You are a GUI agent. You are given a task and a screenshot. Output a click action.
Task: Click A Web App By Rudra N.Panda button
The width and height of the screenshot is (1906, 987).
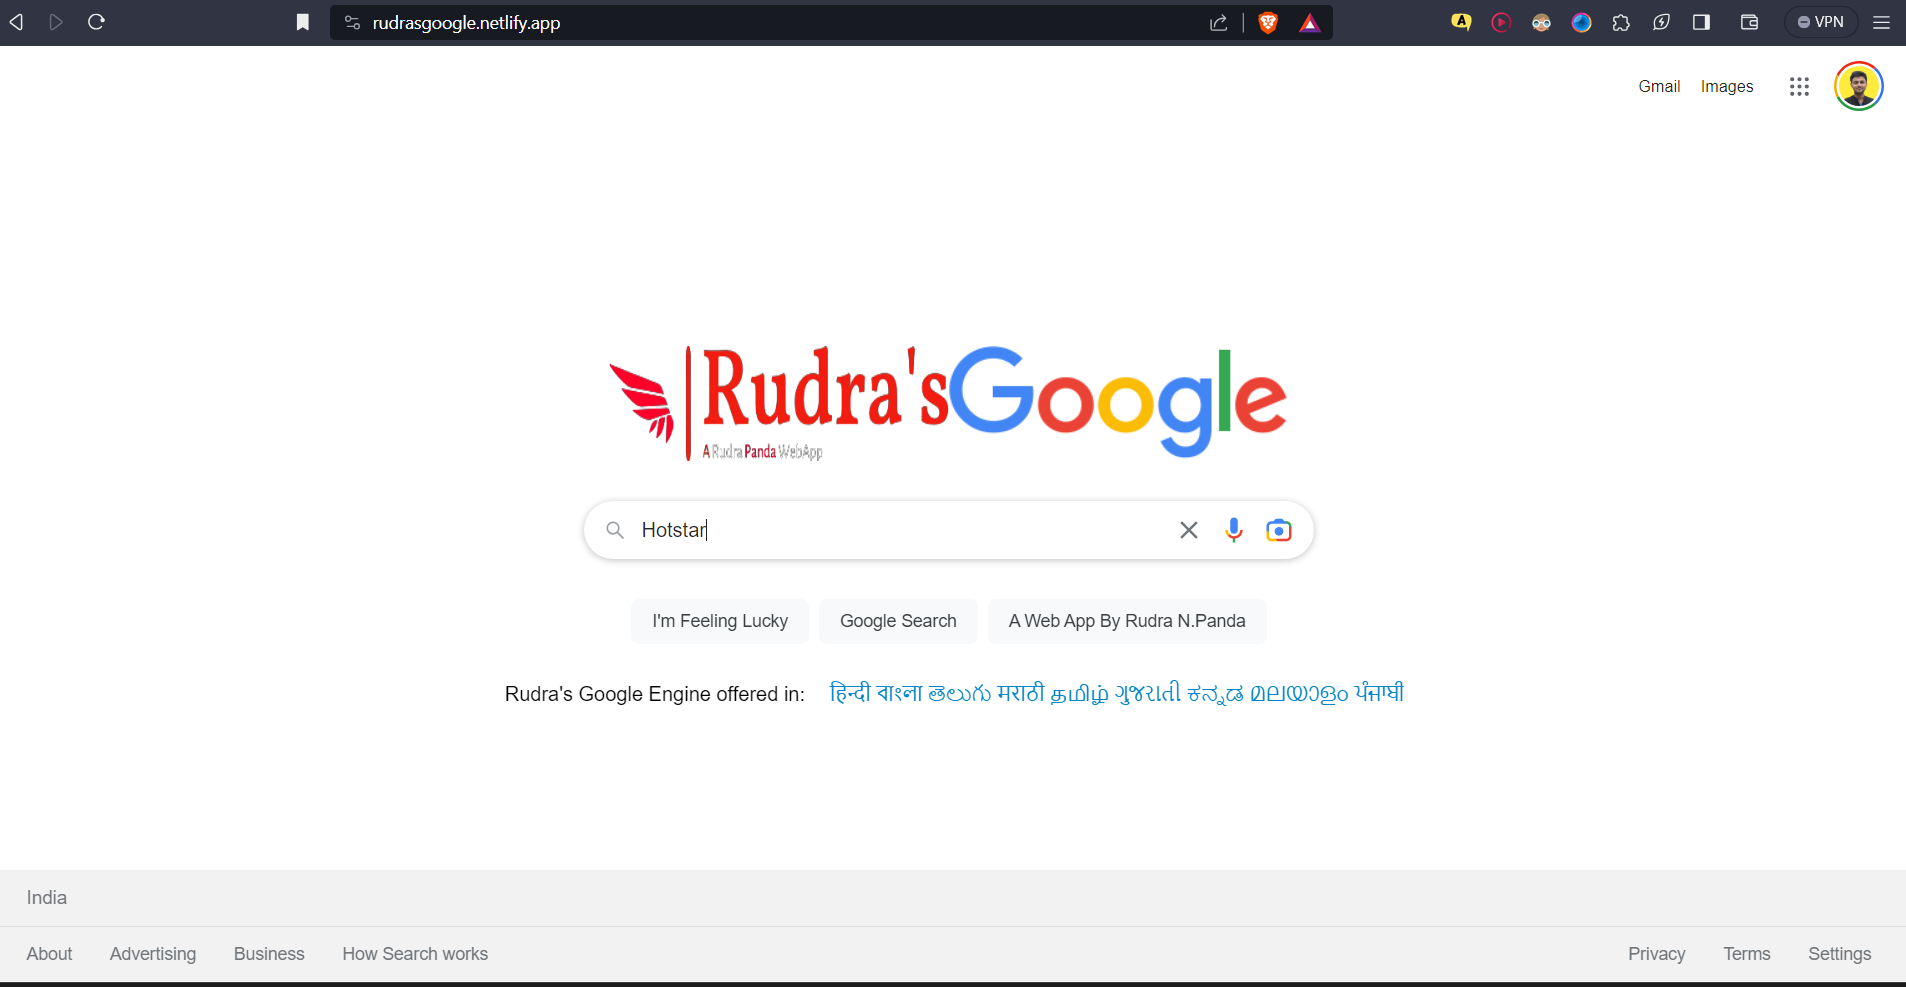pos(1127,621)
